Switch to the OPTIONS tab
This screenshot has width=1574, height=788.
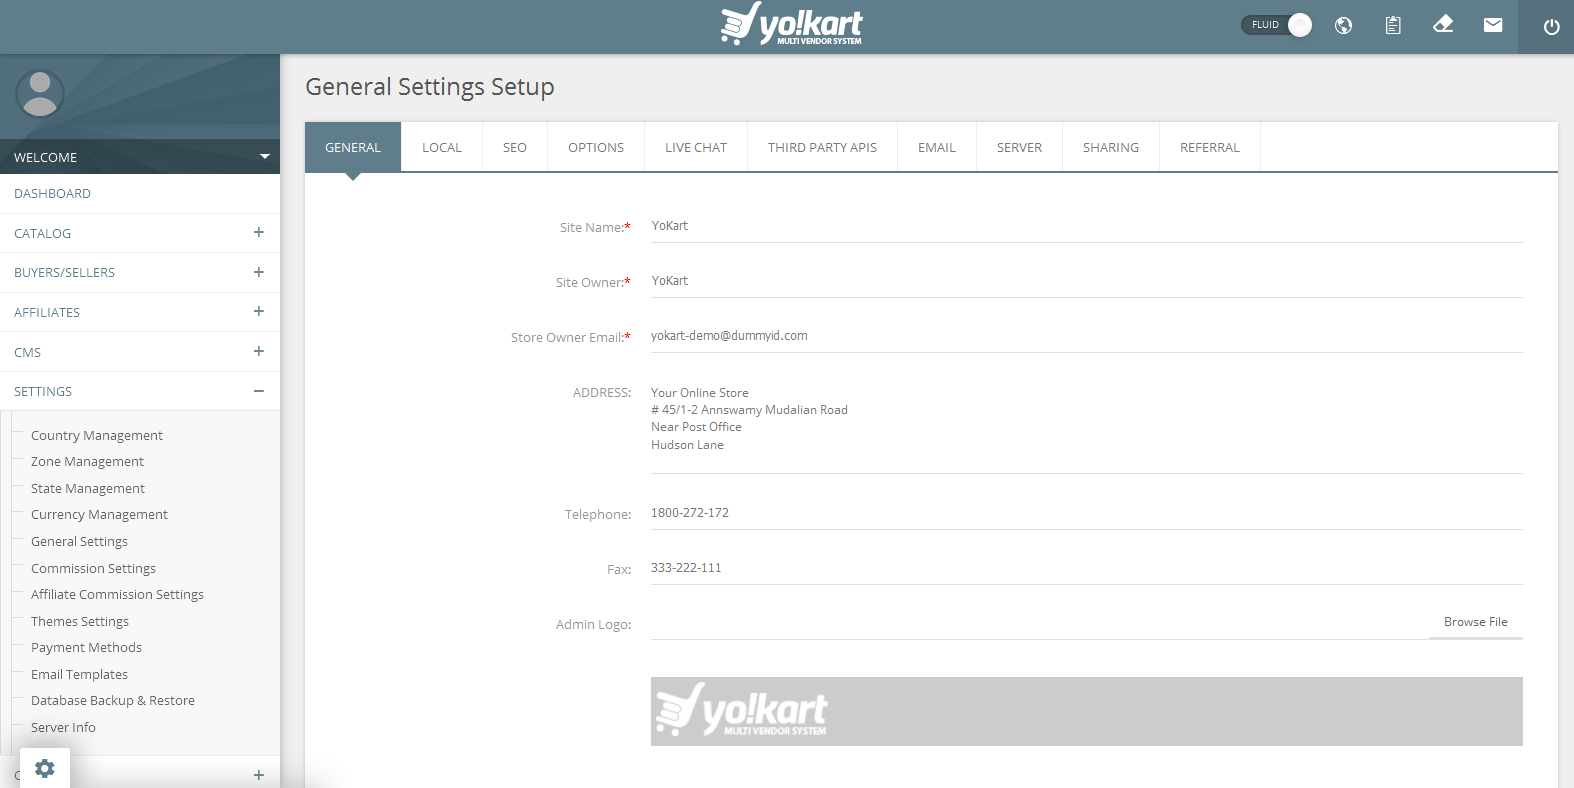[596, 147]
